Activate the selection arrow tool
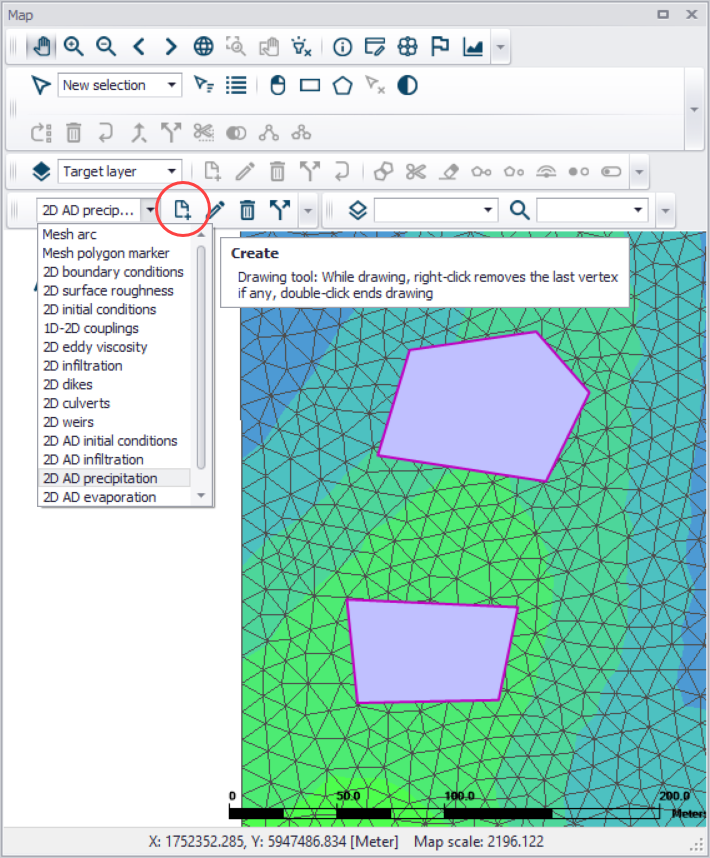The image size is (710, 858). click(40, 85)
